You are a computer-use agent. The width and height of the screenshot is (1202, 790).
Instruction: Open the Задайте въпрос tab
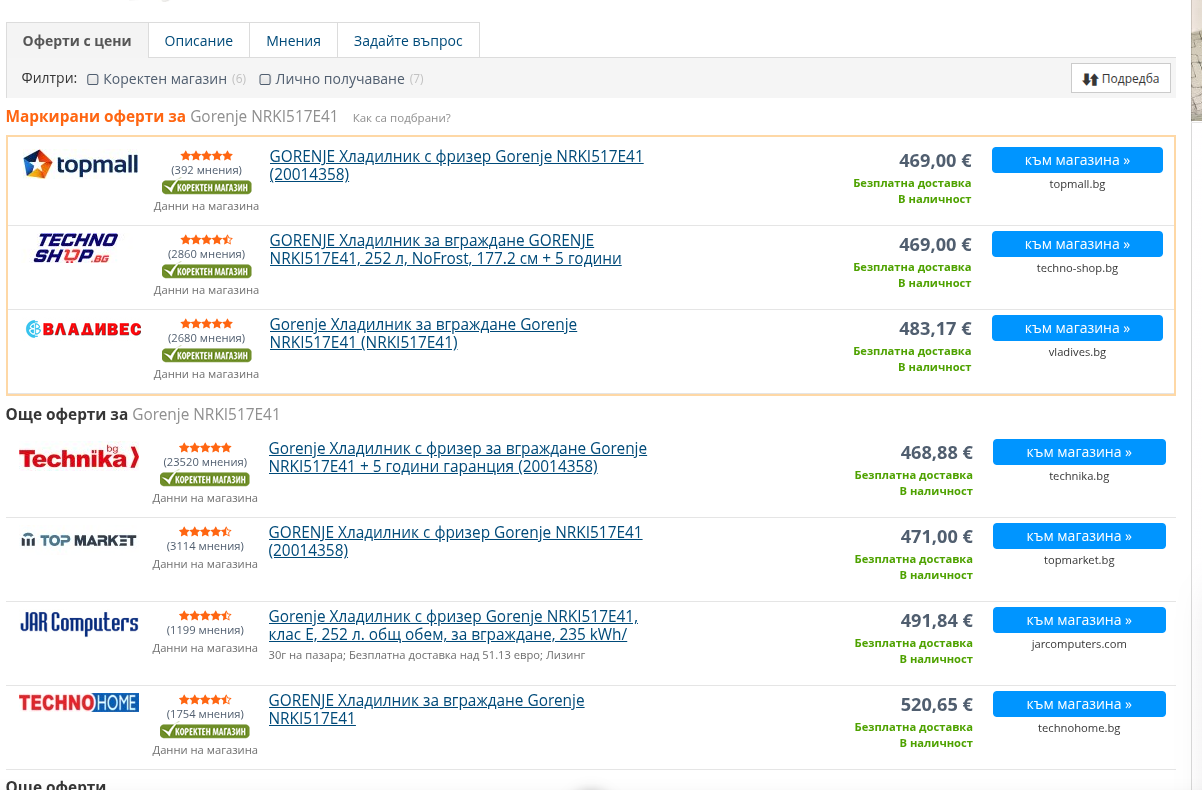tap(408, 41)
